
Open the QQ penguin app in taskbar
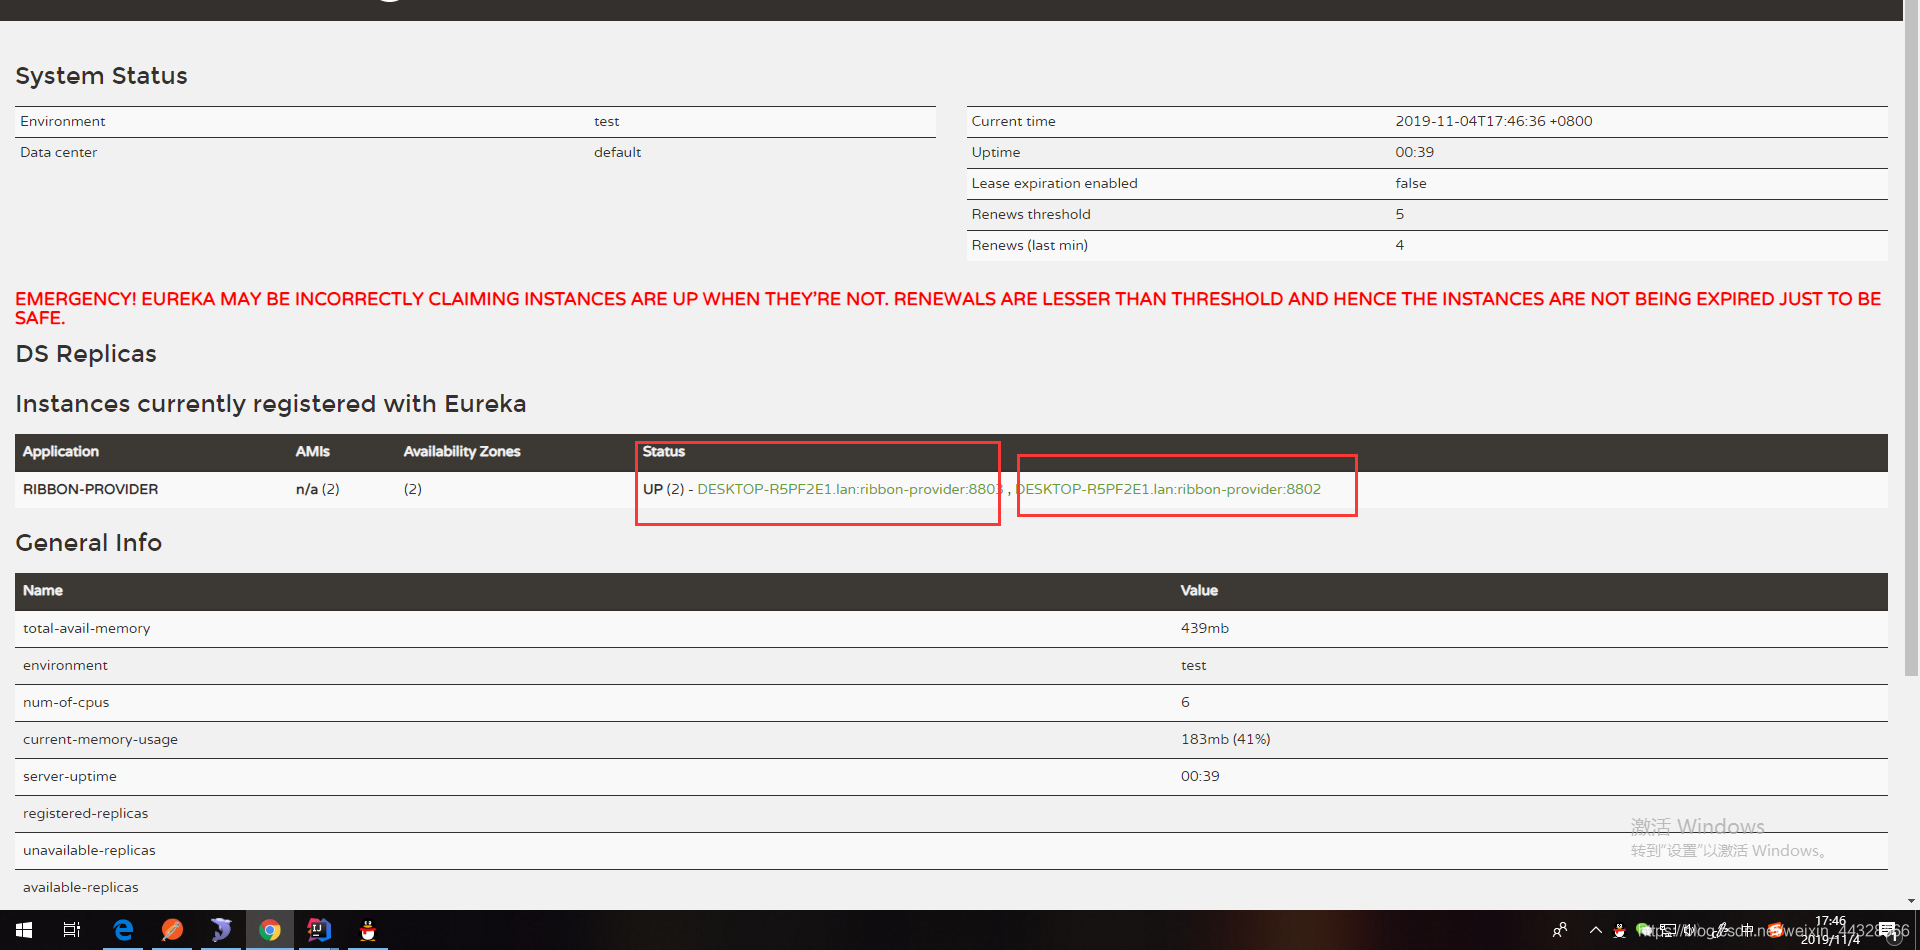tap(368, 930)
